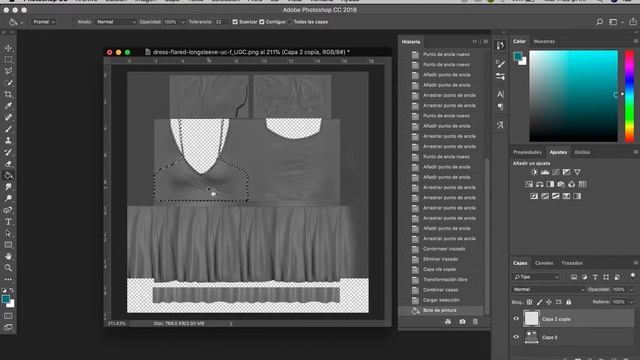The width and height of the screenshot is (640, 360).
Task: Select the Rectangular Marquee tool
Action: [8, 60]
